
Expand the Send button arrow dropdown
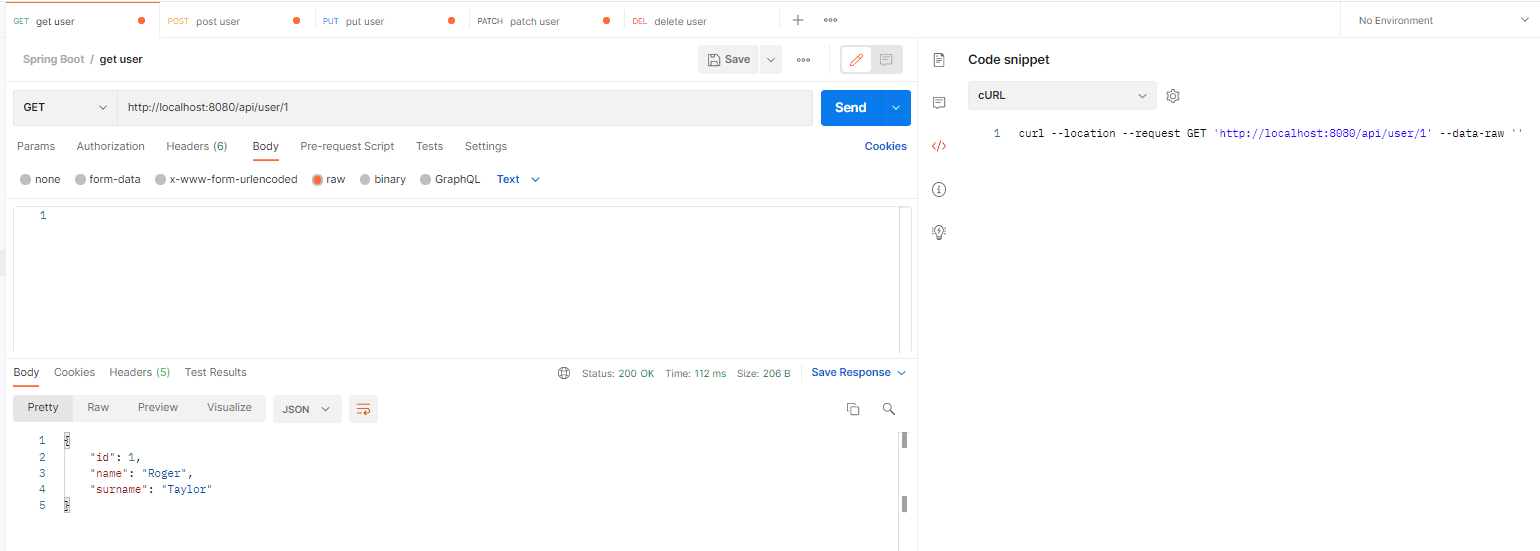point(896,108)
